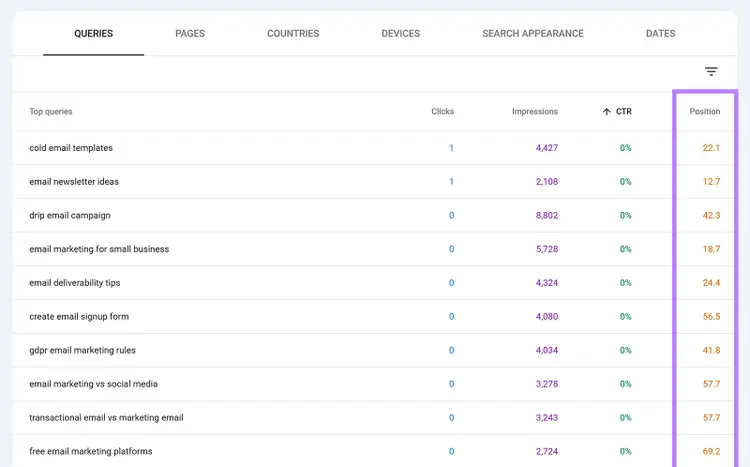Select the 'email deliverability tips' query

click(75, 283)
